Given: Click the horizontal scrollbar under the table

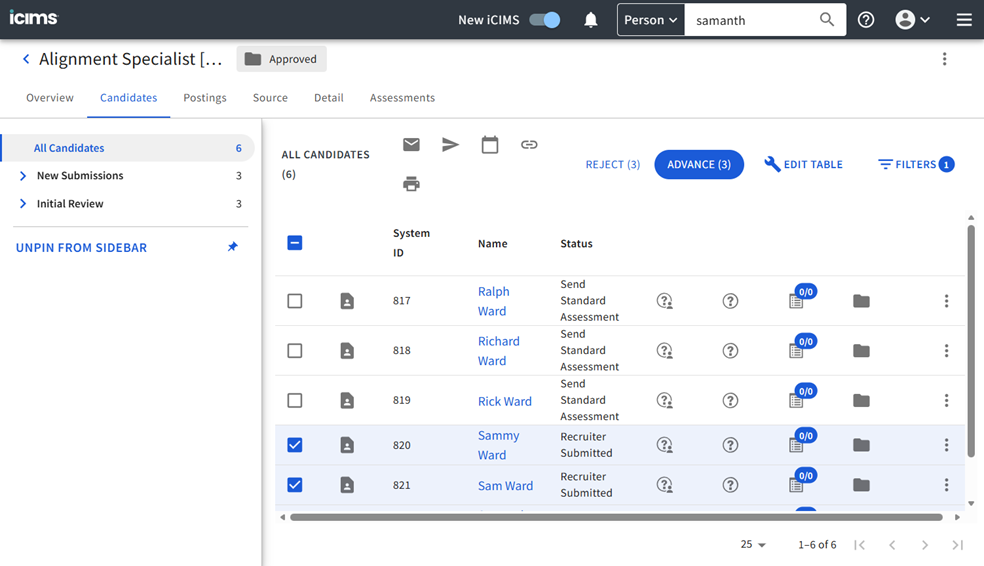Looking at the screenshot, I should [615, 517].
